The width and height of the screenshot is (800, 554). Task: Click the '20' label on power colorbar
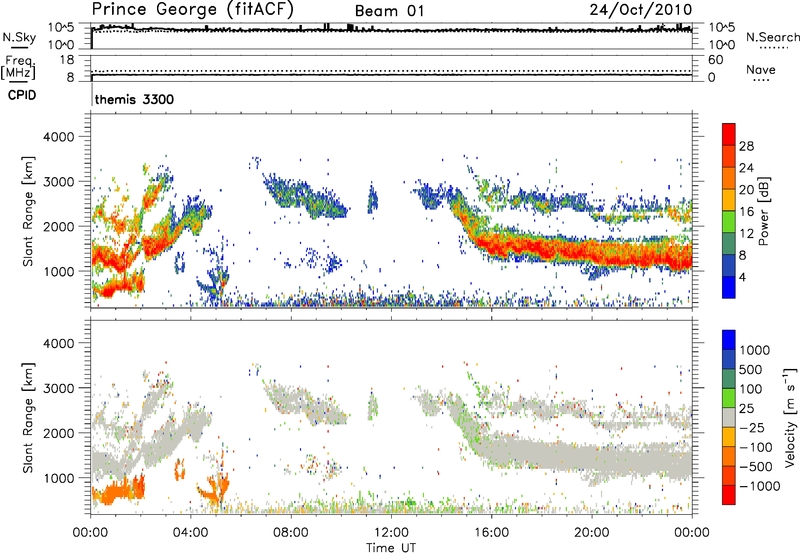pyautogui.click(x=746, y=190)
